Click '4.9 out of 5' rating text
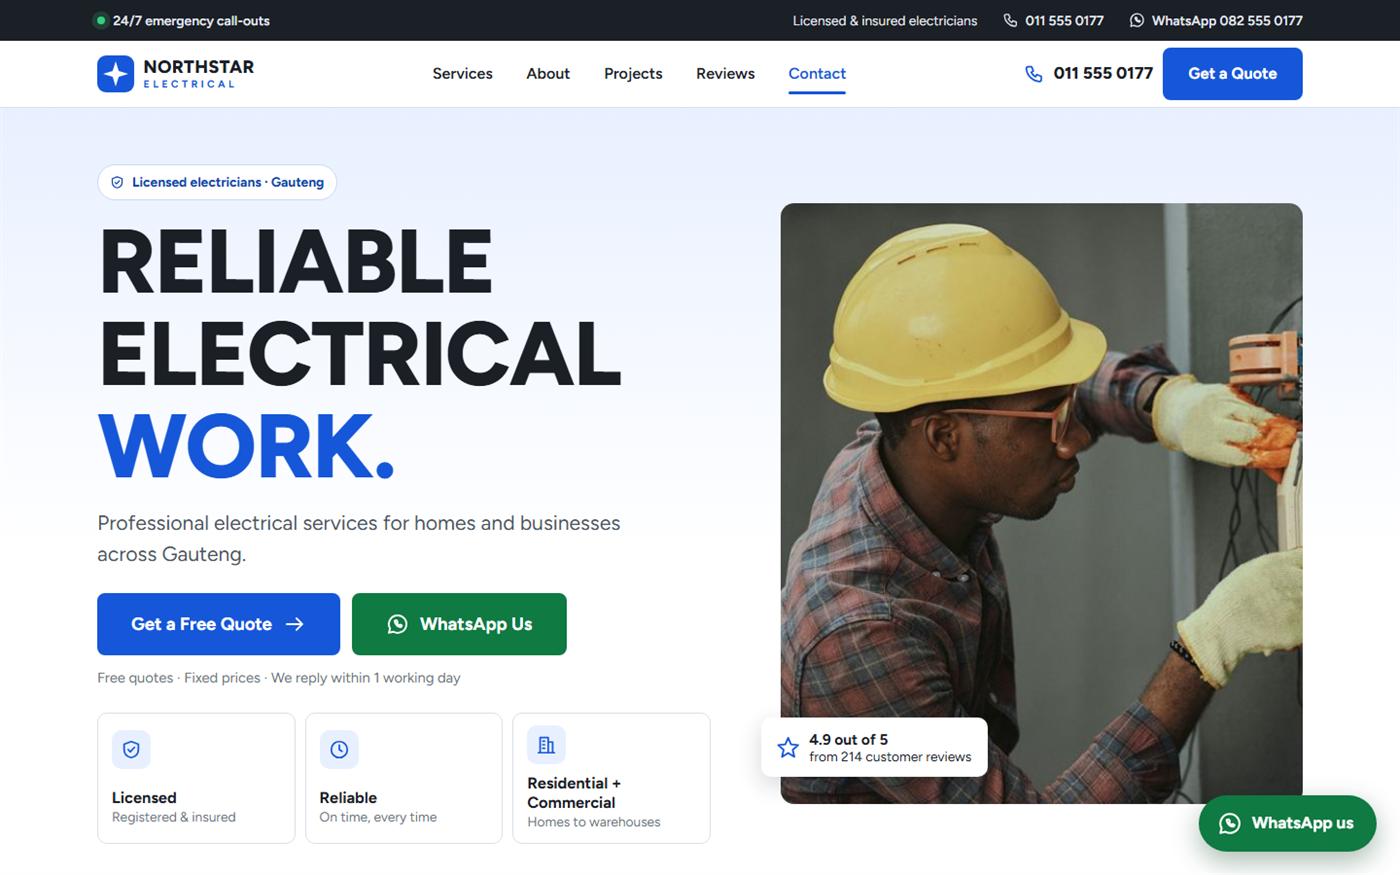Viewport: 1400px width, 875px height. point(848,739)
